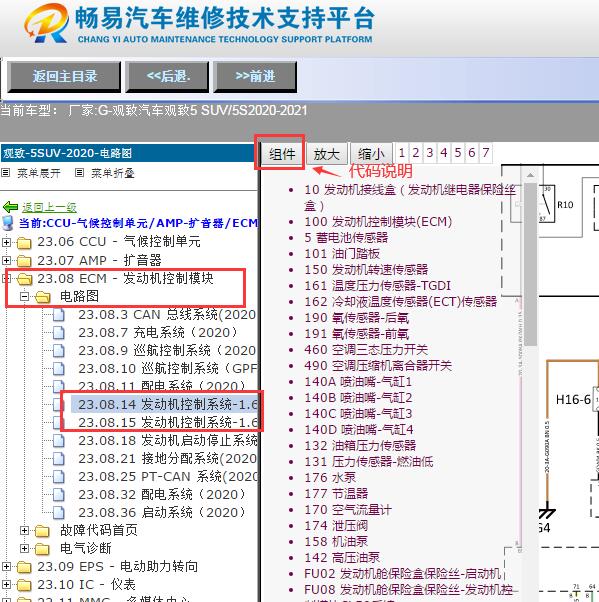Click the platform logo icon
Screen dimensions: 599x602
(x=47, y=23)
